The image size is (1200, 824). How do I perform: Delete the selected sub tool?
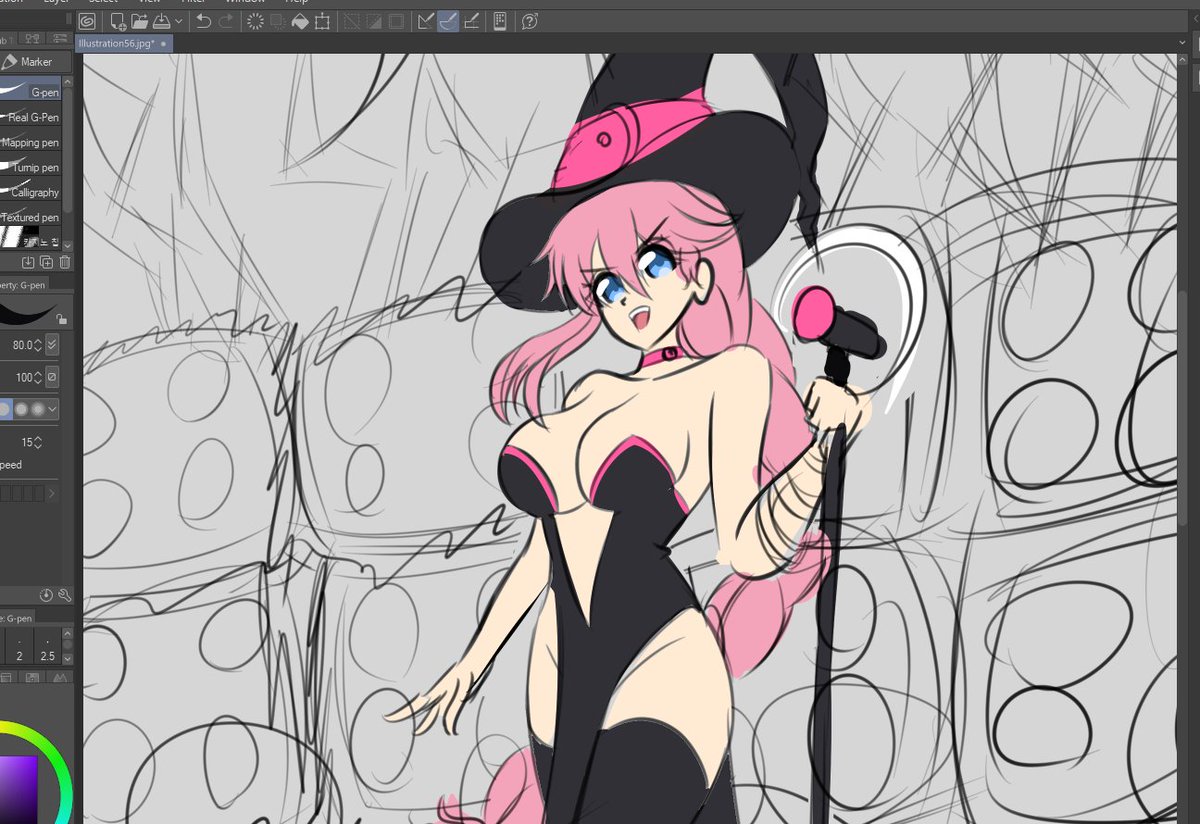(64, 262)
